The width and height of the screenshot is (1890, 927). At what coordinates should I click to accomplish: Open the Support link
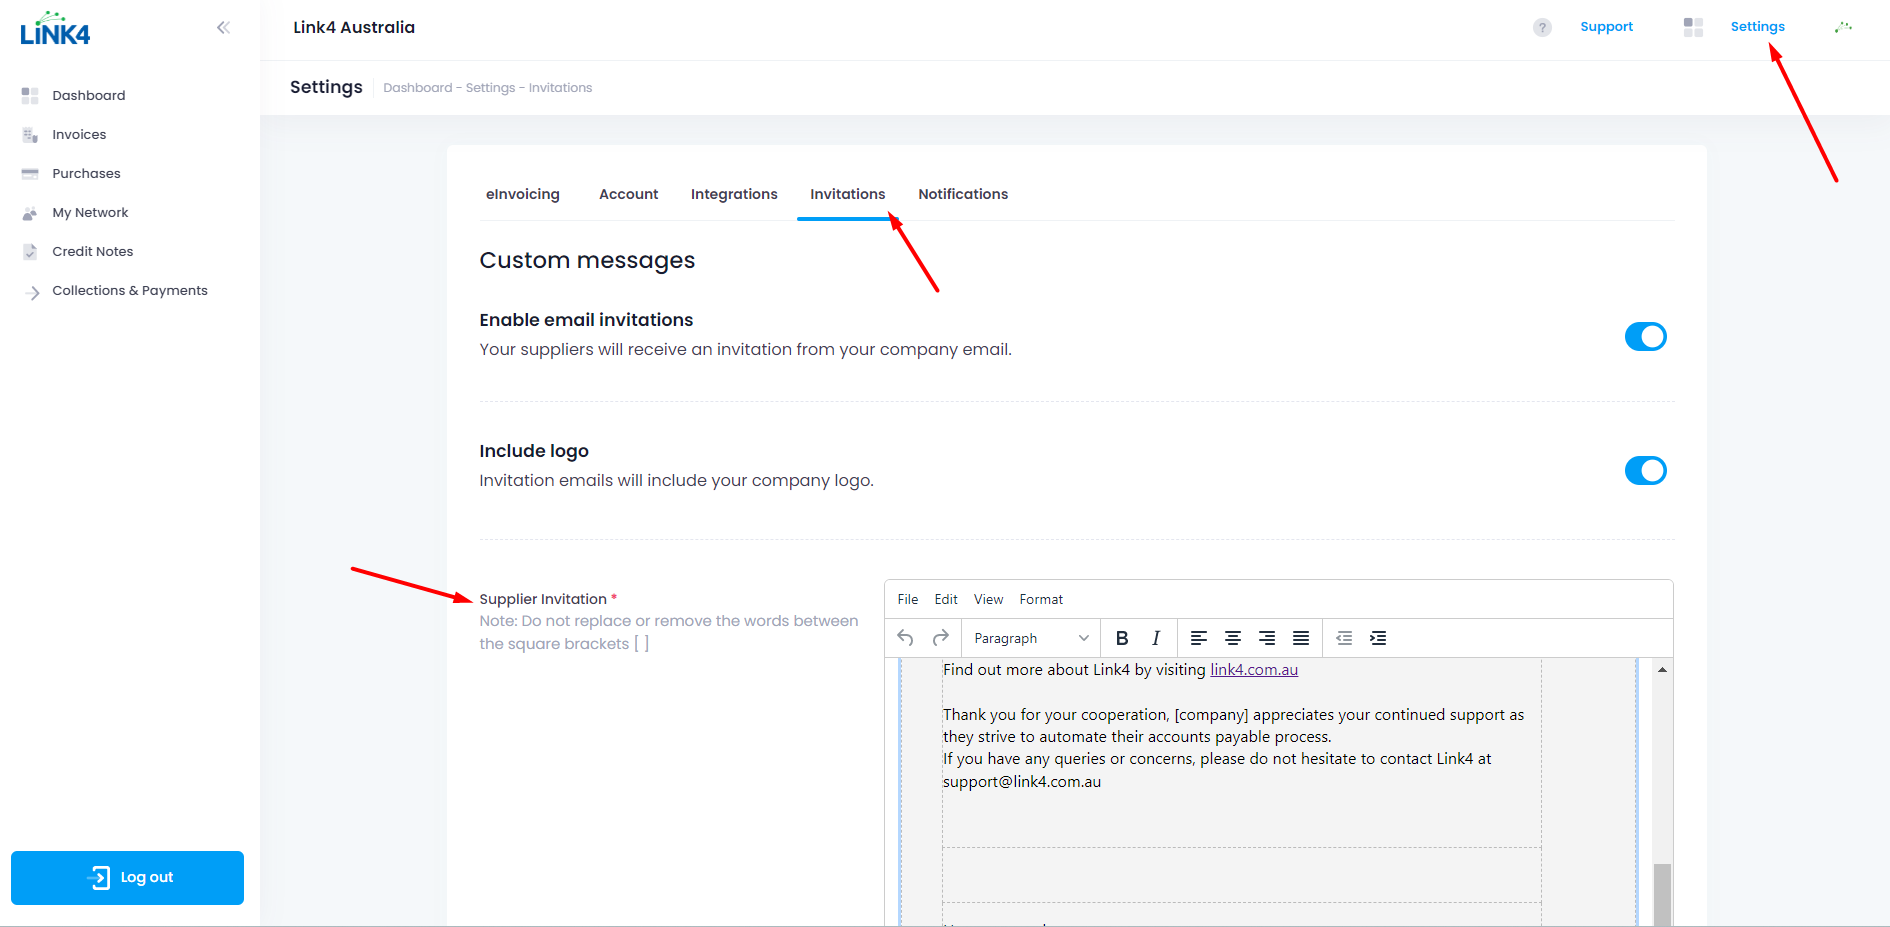[1606, 27]
